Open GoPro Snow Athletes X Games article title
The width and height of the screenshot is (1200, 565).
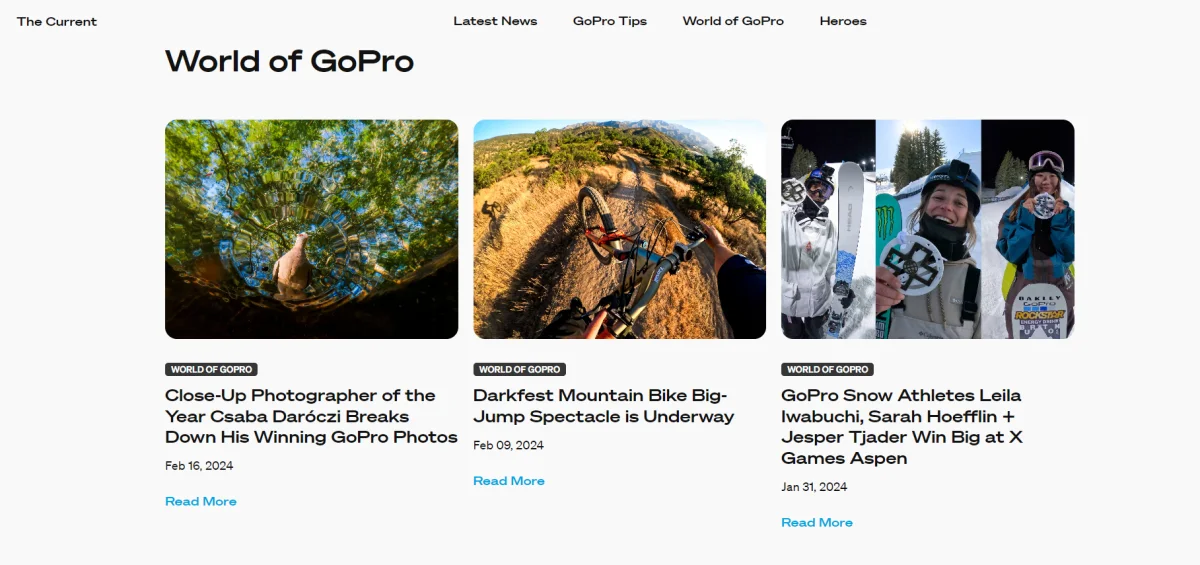click(901, 427)
